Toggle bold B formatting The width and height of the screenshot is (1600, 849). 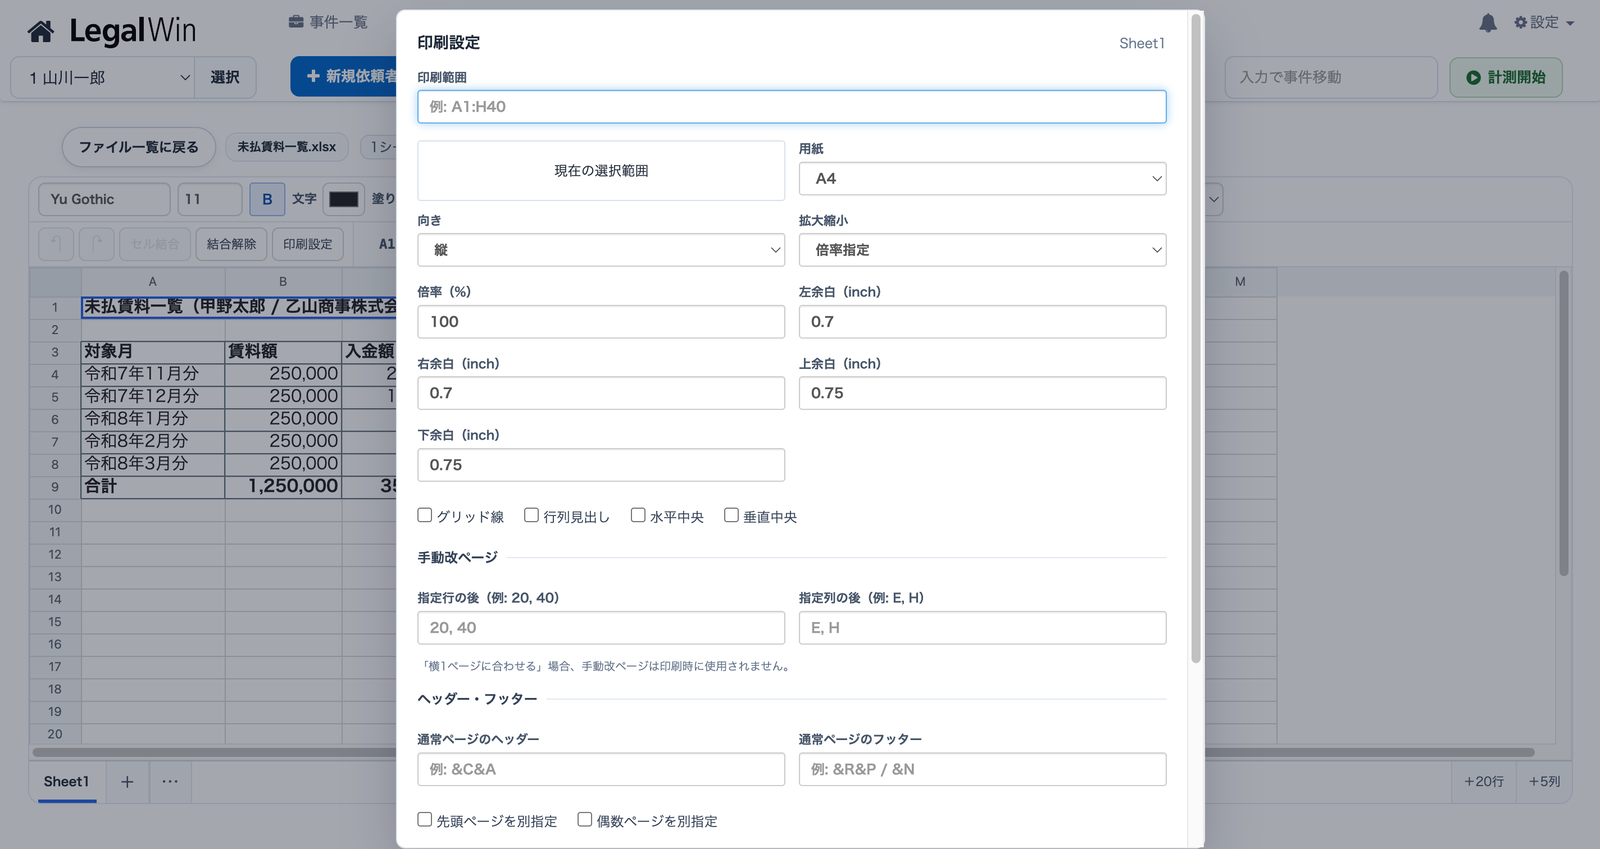coord(267,199)
